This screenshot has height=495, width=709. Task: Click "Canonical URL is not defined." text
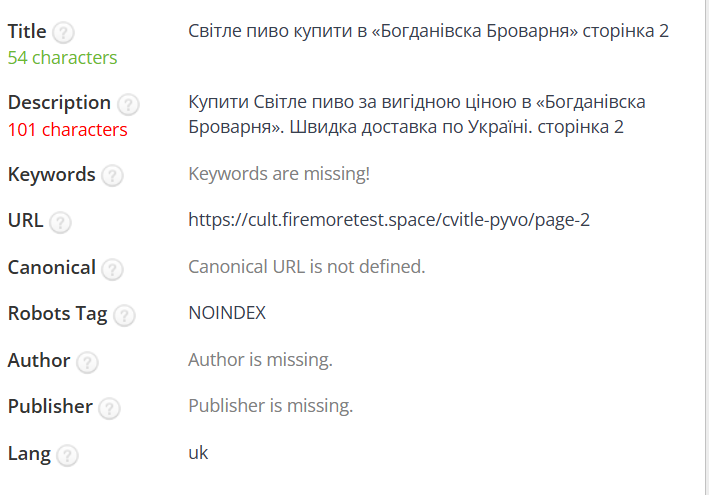307,267
